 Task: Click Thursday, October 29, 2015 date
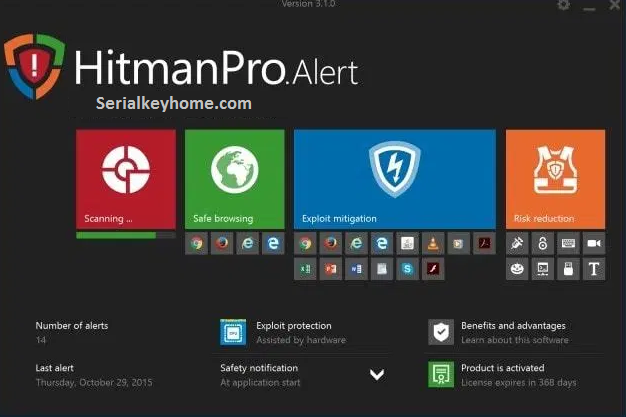pyautogui.click(x=94, y=383)
